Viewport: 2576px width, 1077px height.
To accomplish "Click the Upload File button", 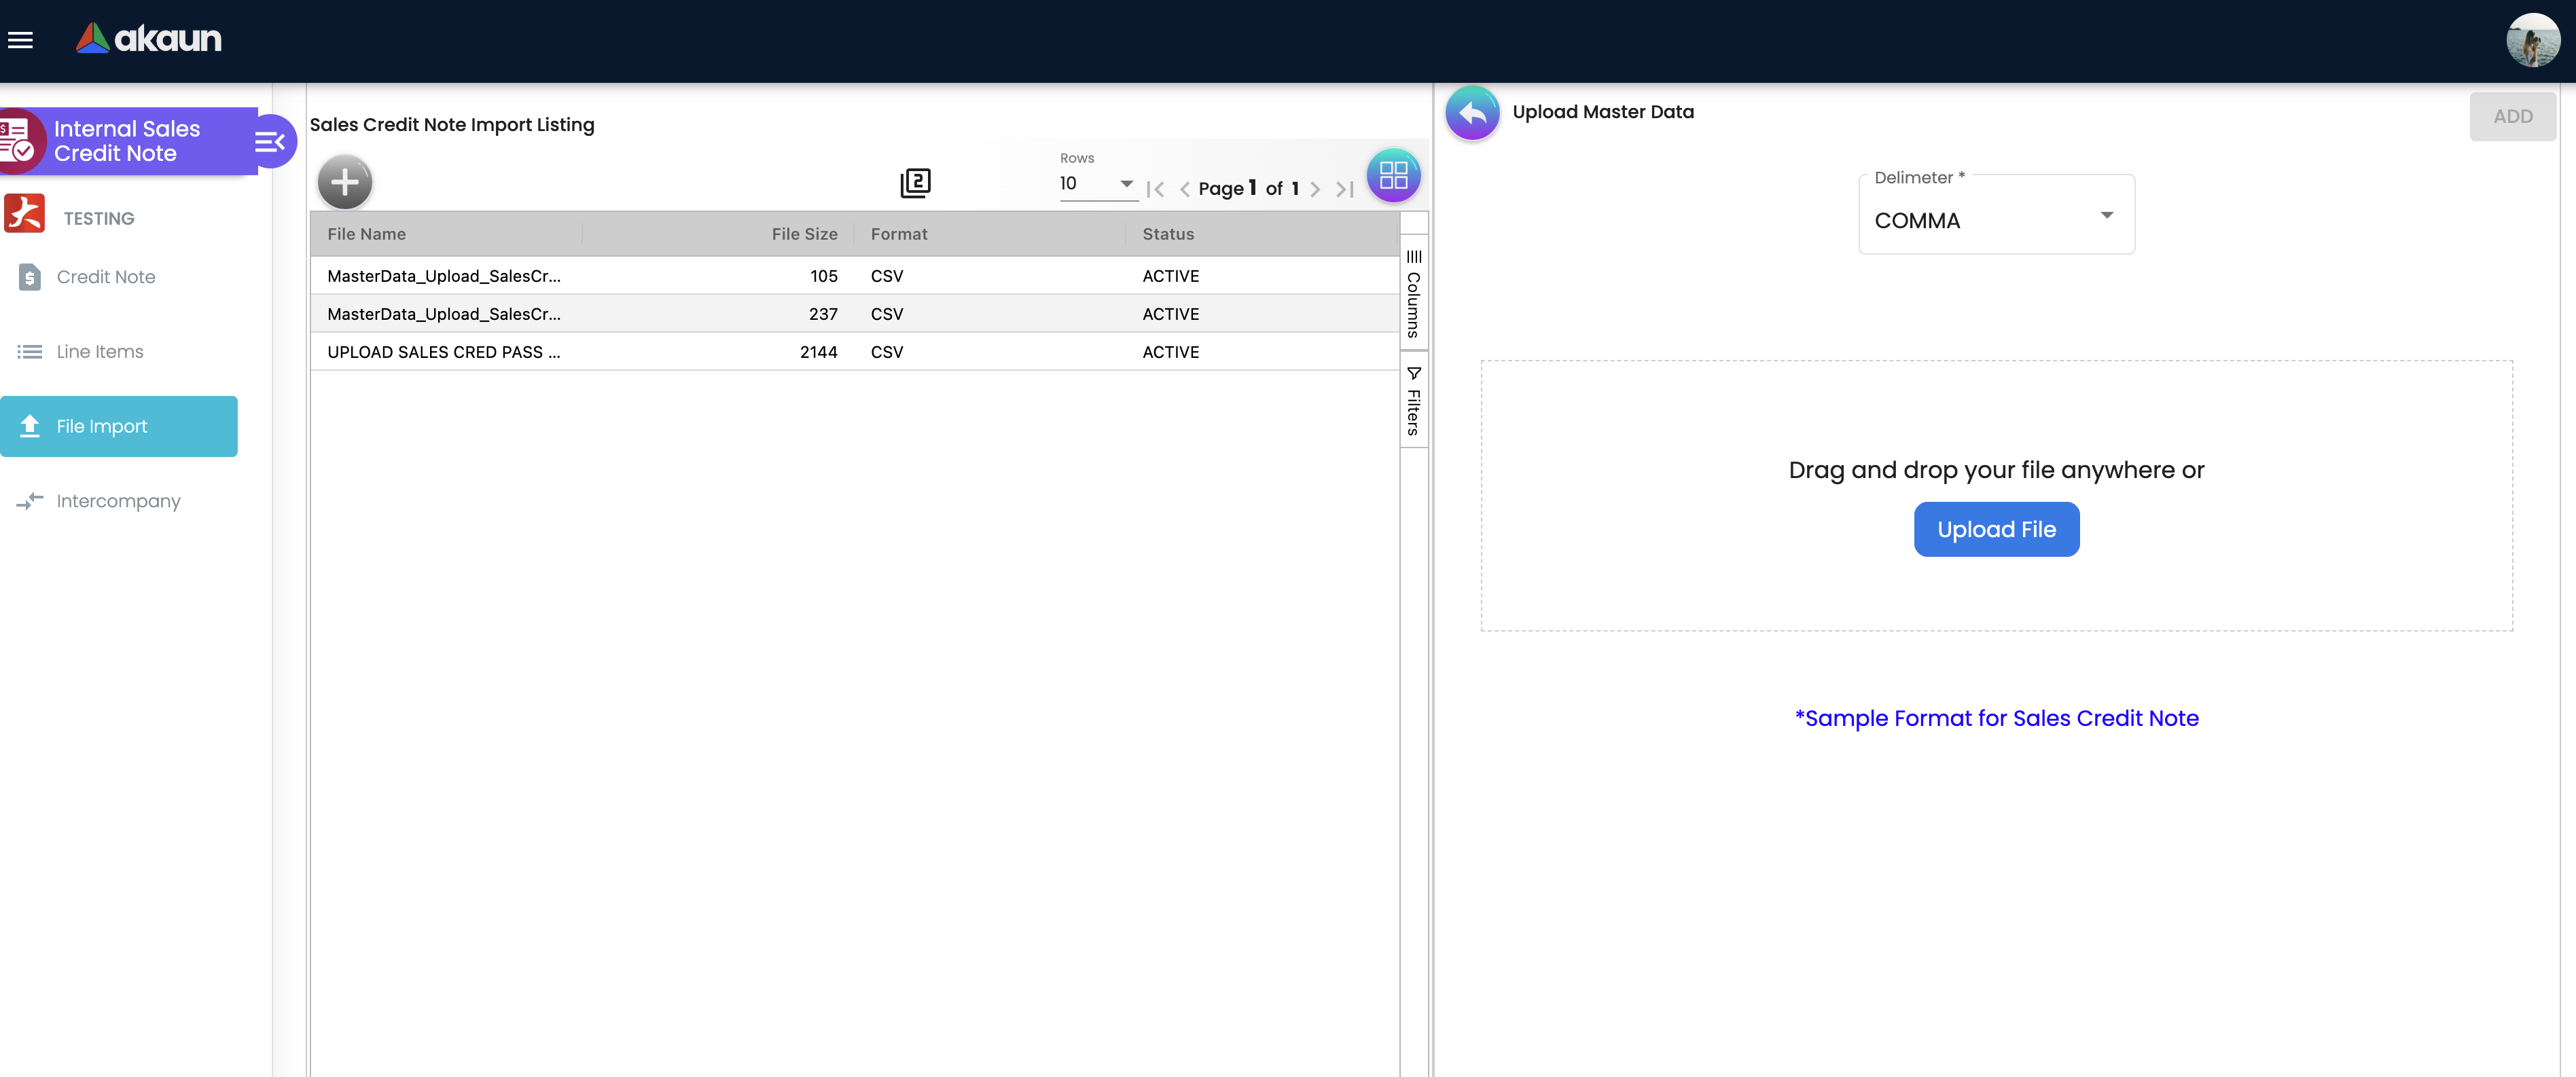I will [x=1996, y=530].
